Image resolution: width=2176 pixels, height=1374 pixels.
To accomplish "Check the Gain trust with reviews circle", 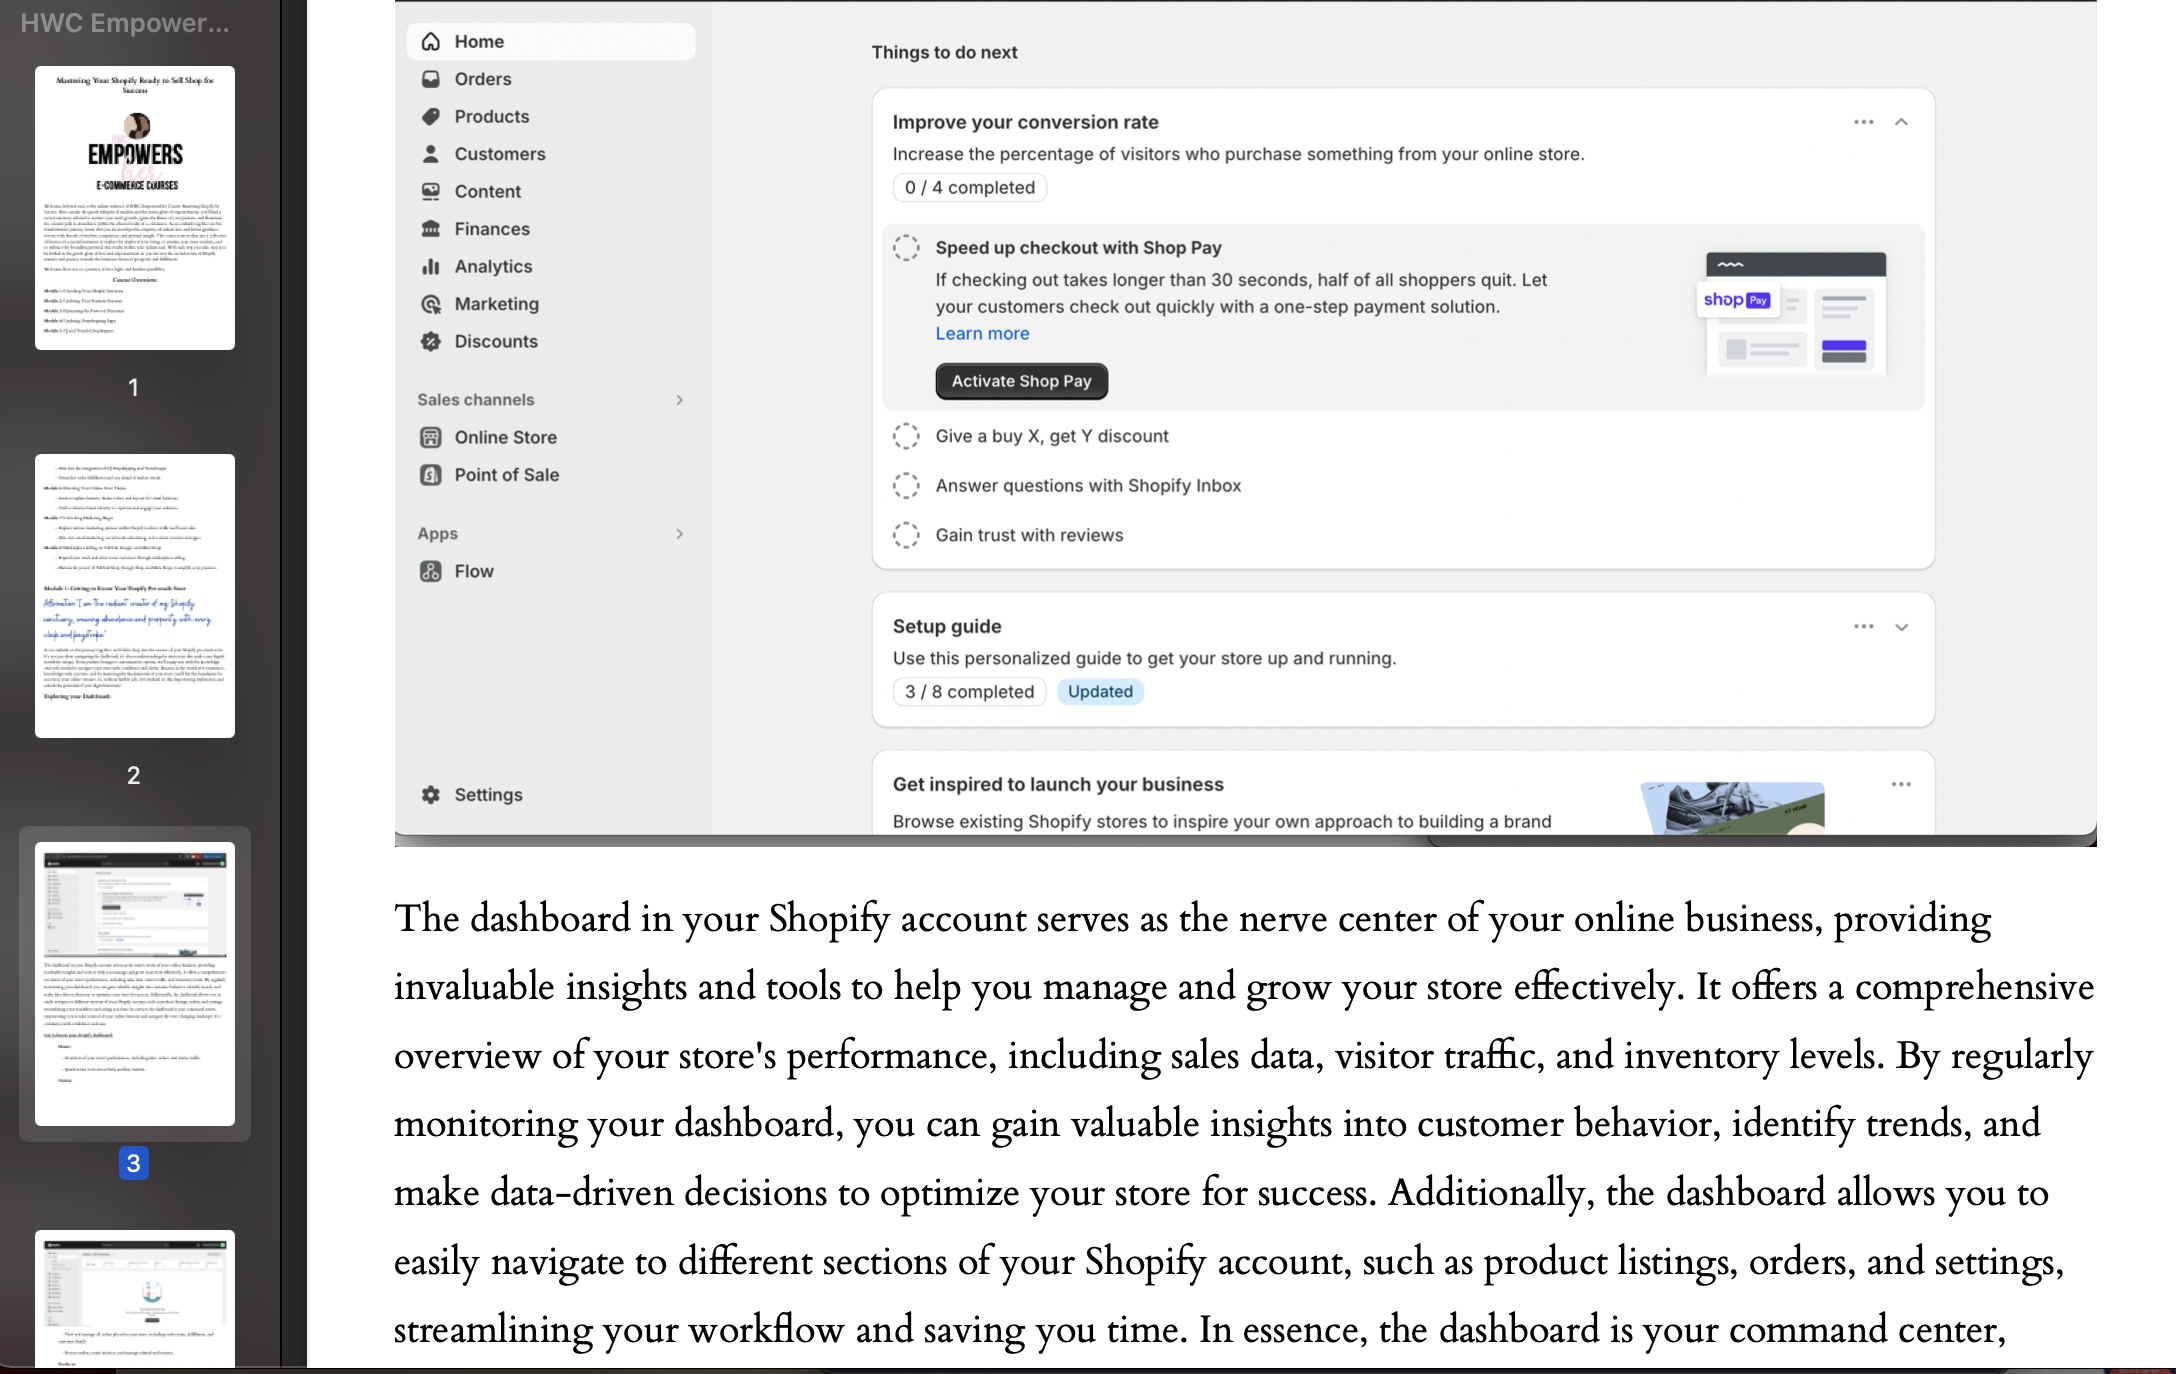I will coord(906,535).
